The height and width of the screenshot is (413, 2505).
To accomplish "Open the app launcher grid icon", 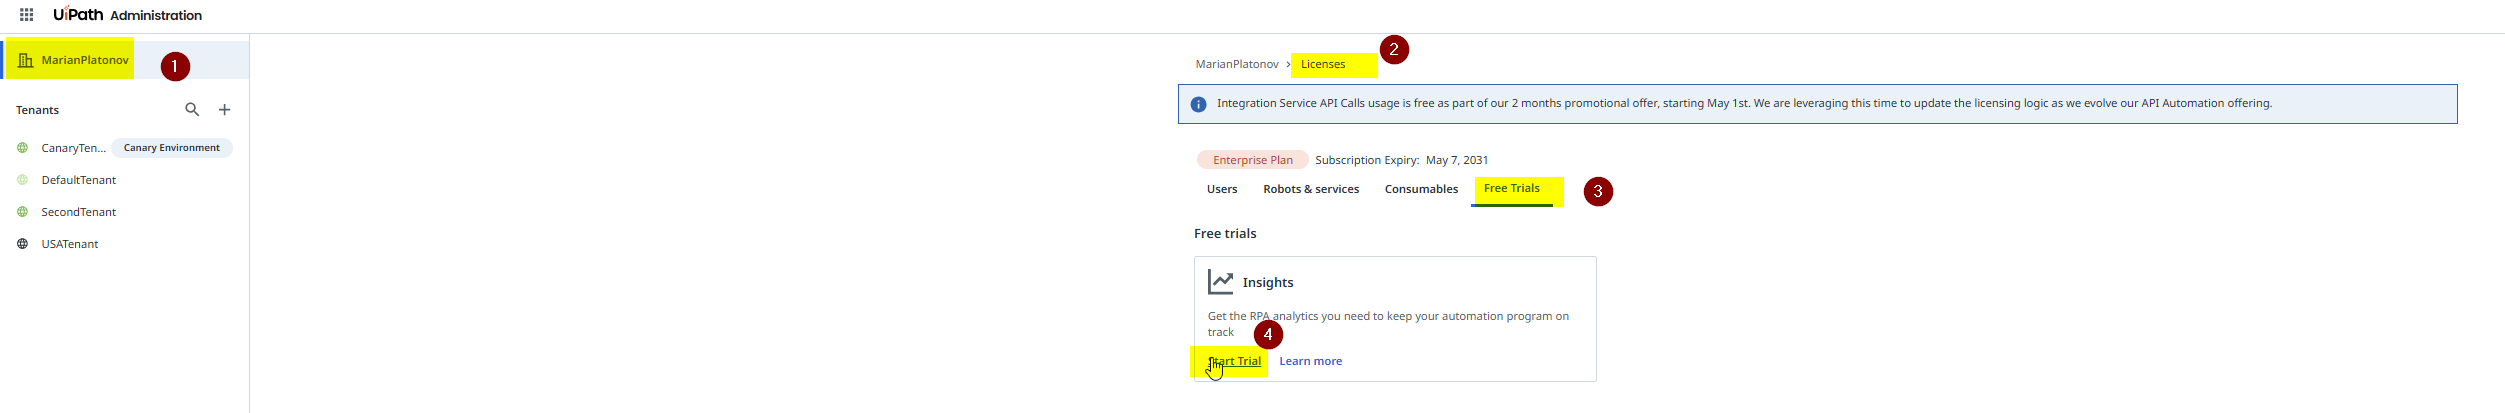I will coord(27,15).
